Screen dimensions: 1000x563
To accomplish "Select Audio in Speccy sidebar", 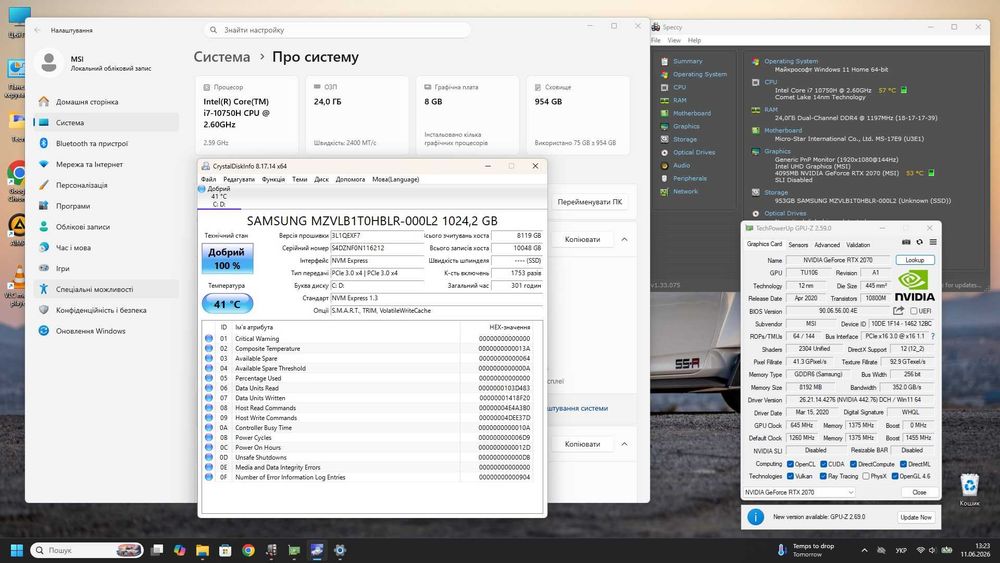I will (x=682, y=165).
